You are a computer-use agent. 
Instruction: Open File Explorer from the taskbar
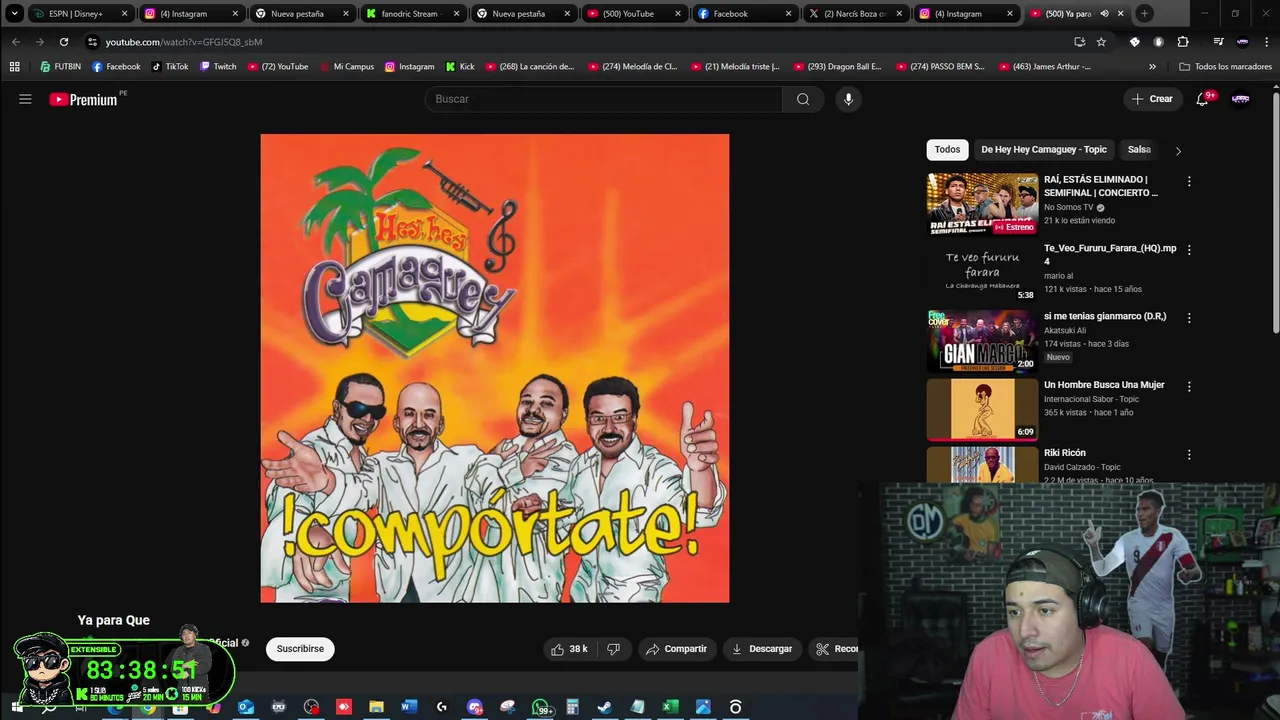click(376, 707)
